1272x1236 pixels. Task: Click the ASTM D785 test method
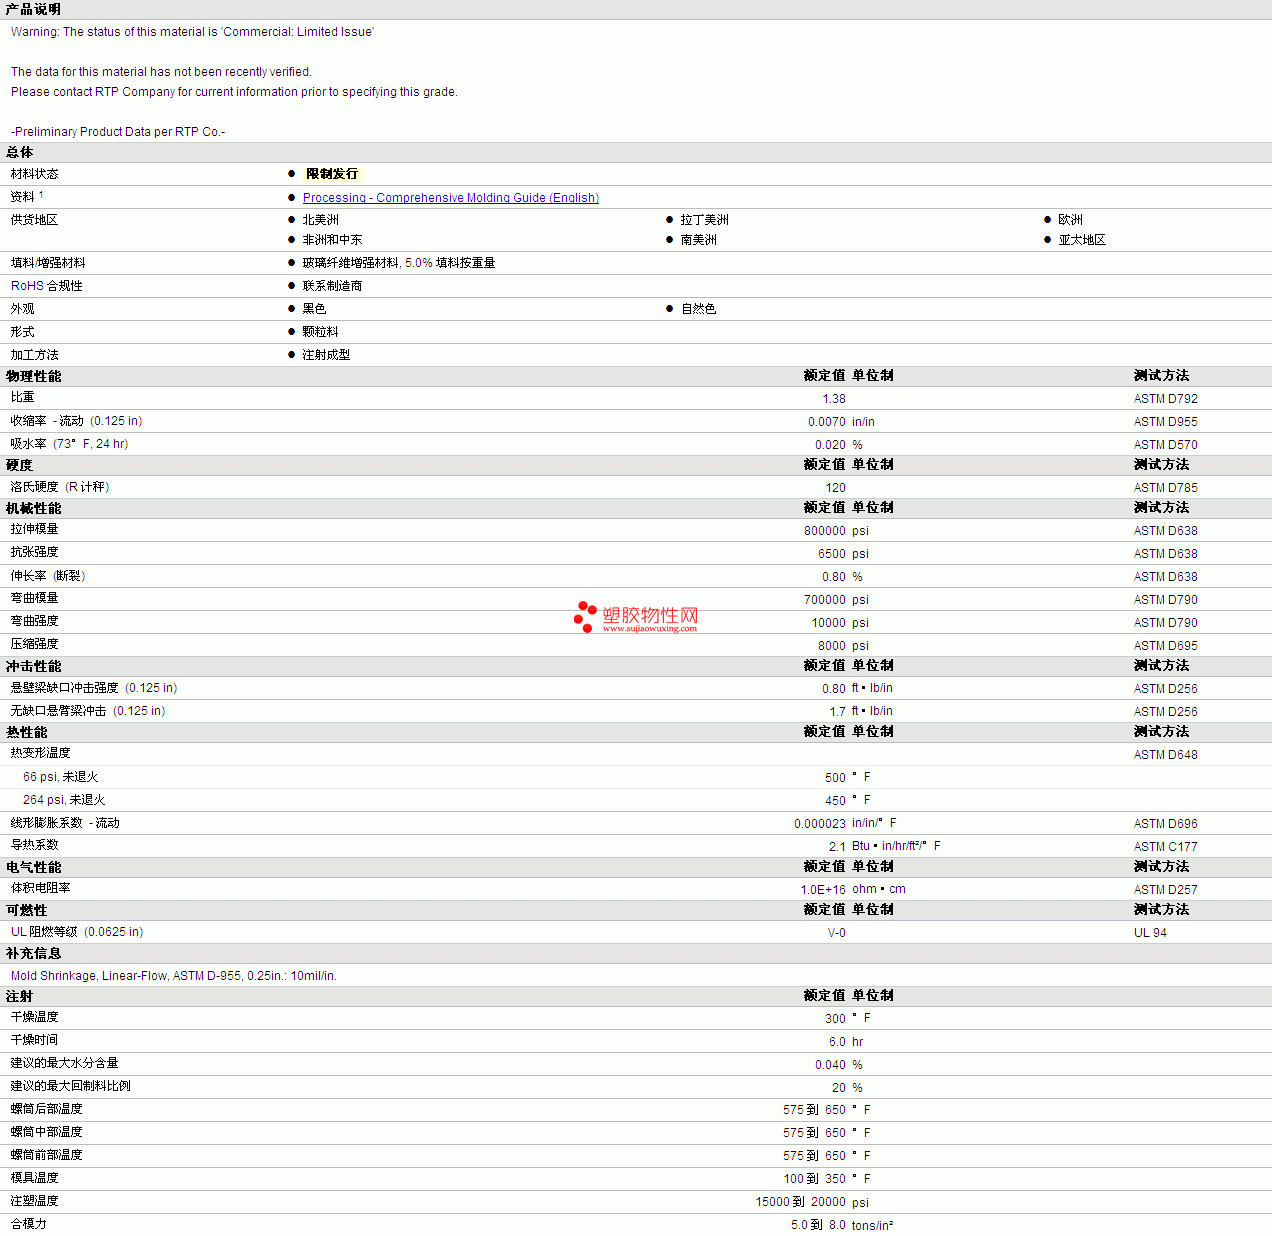click(x=1166, y=488)
